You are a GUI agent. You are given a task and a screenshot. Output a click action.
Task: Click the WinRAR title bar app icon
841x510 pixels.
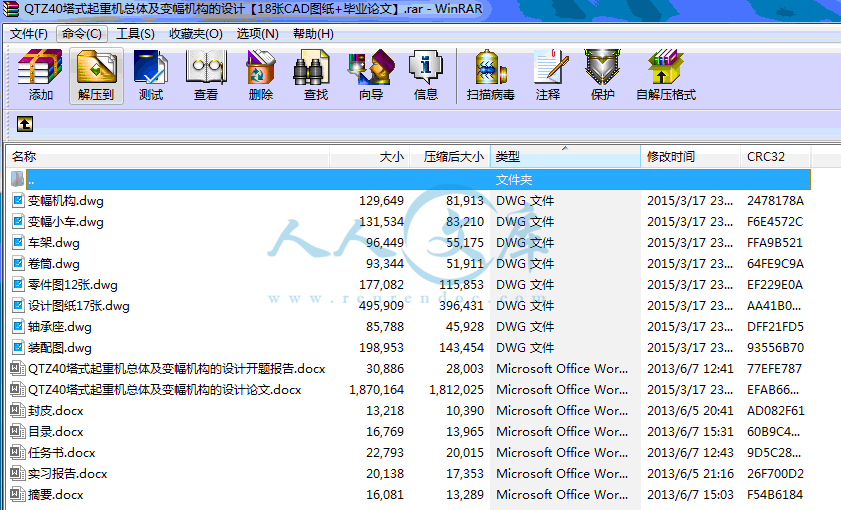click(x=11, y=9)
